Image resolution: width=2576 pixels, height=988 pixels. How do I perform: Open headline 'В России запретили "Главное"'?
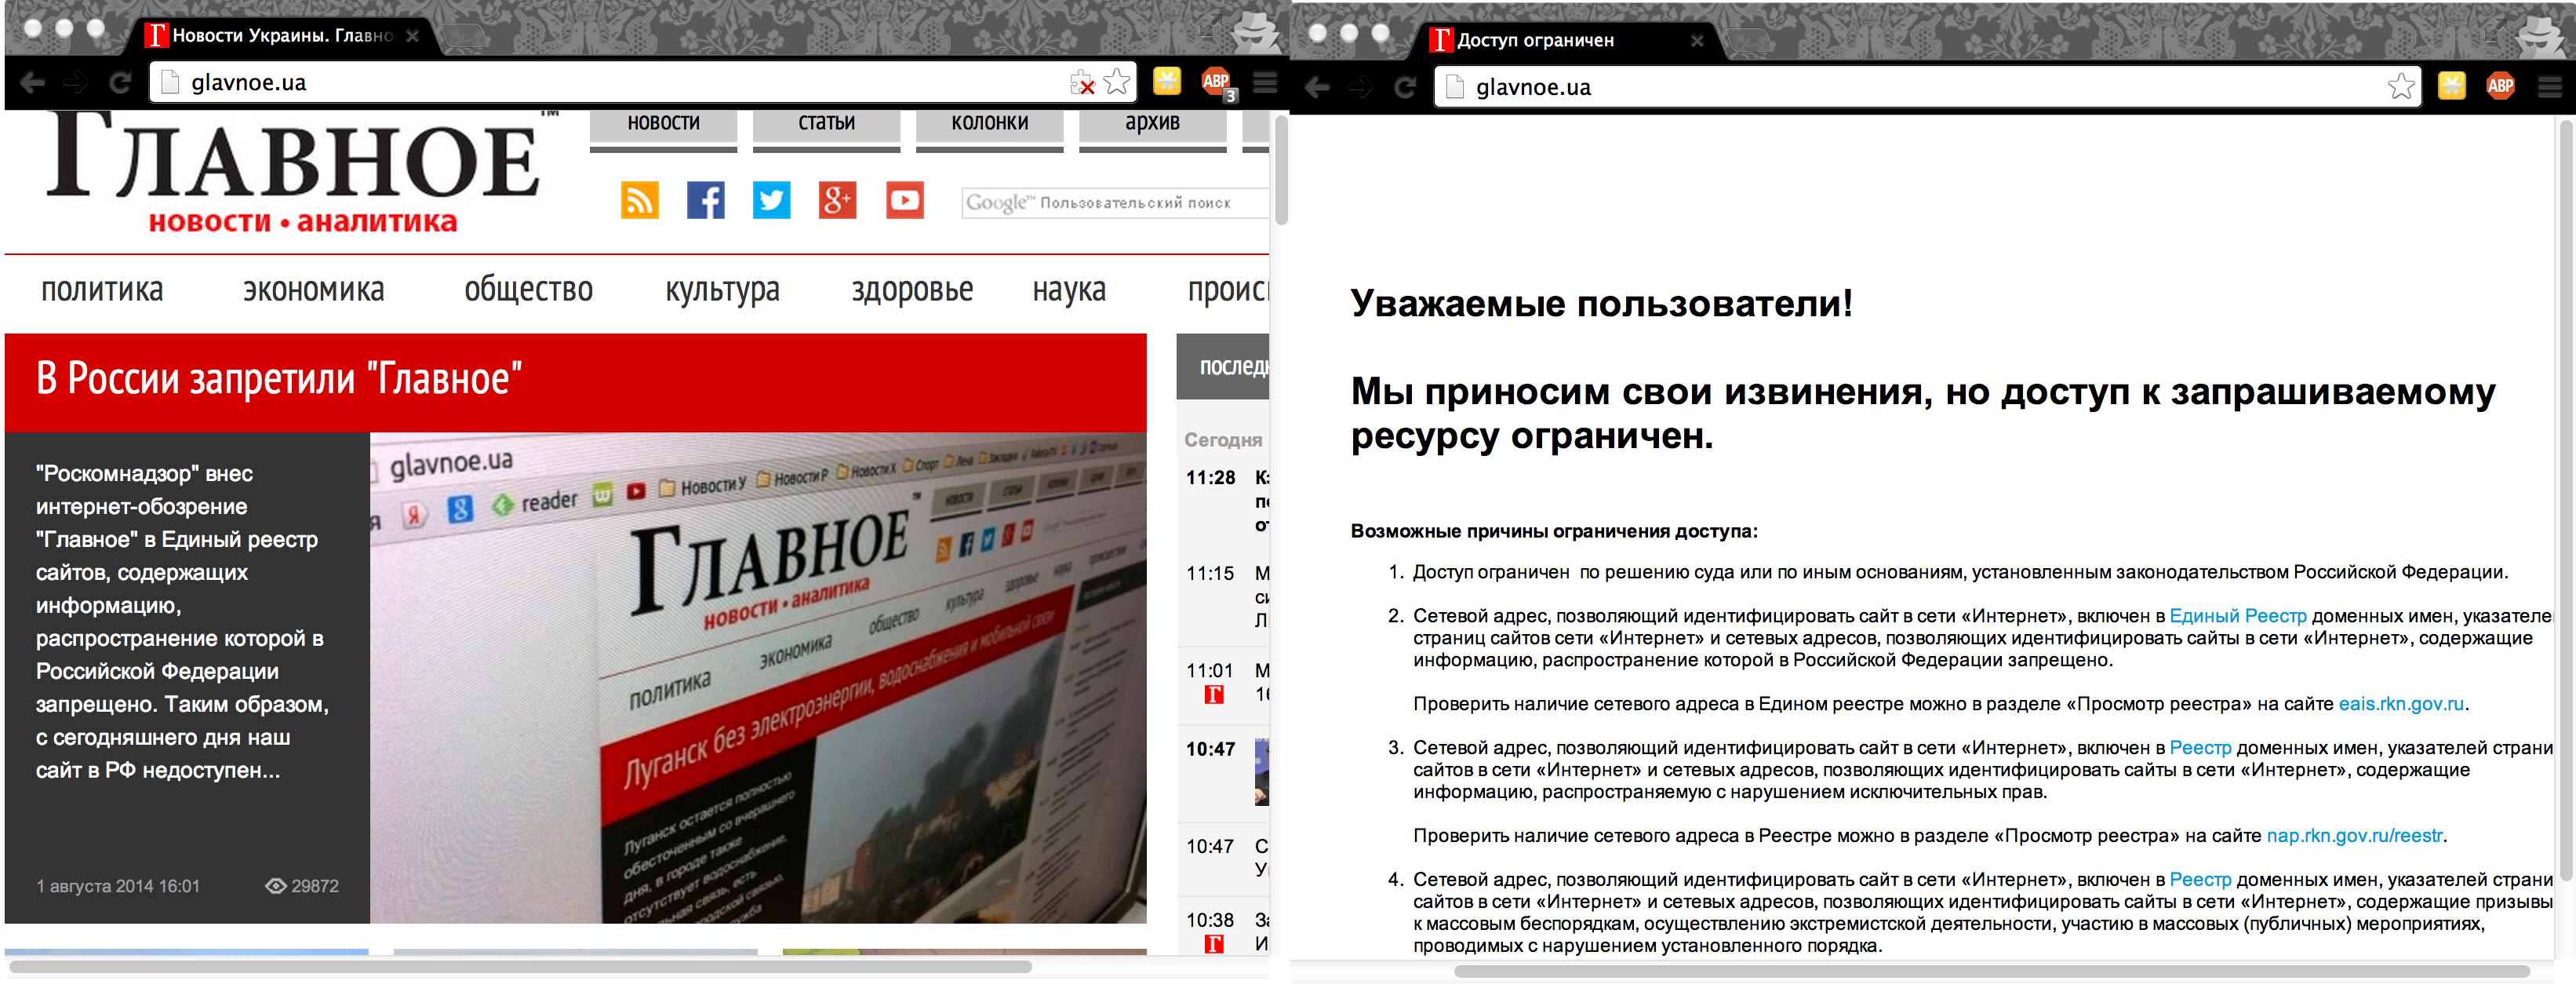279,380
